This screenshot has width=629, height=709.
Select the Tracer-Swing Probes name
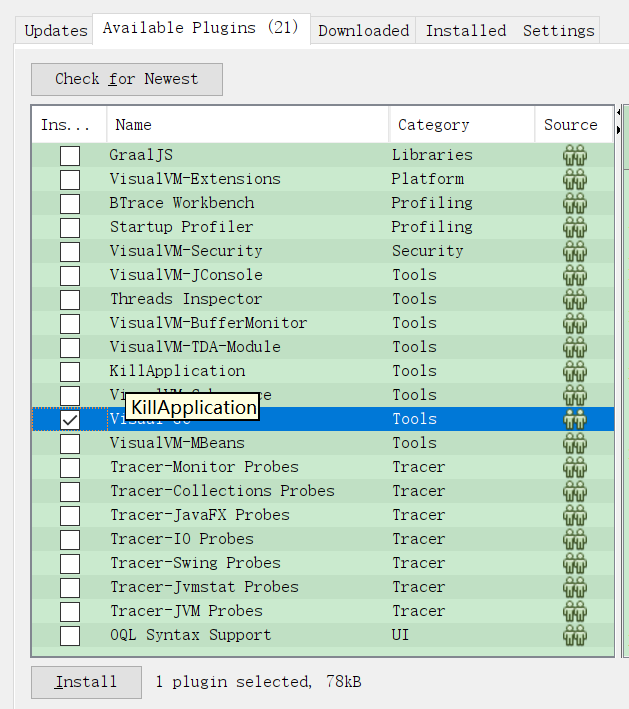tap(195, 562)
